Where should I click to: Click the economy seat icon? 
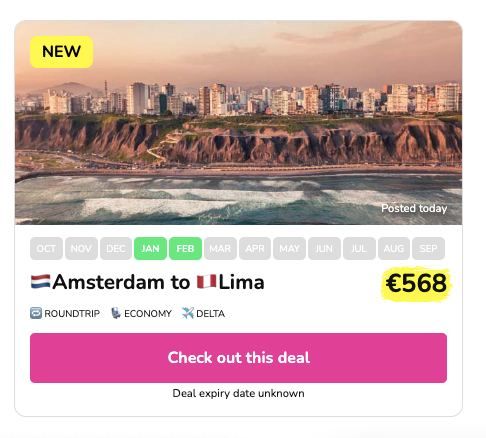click(x=115, y=313)
